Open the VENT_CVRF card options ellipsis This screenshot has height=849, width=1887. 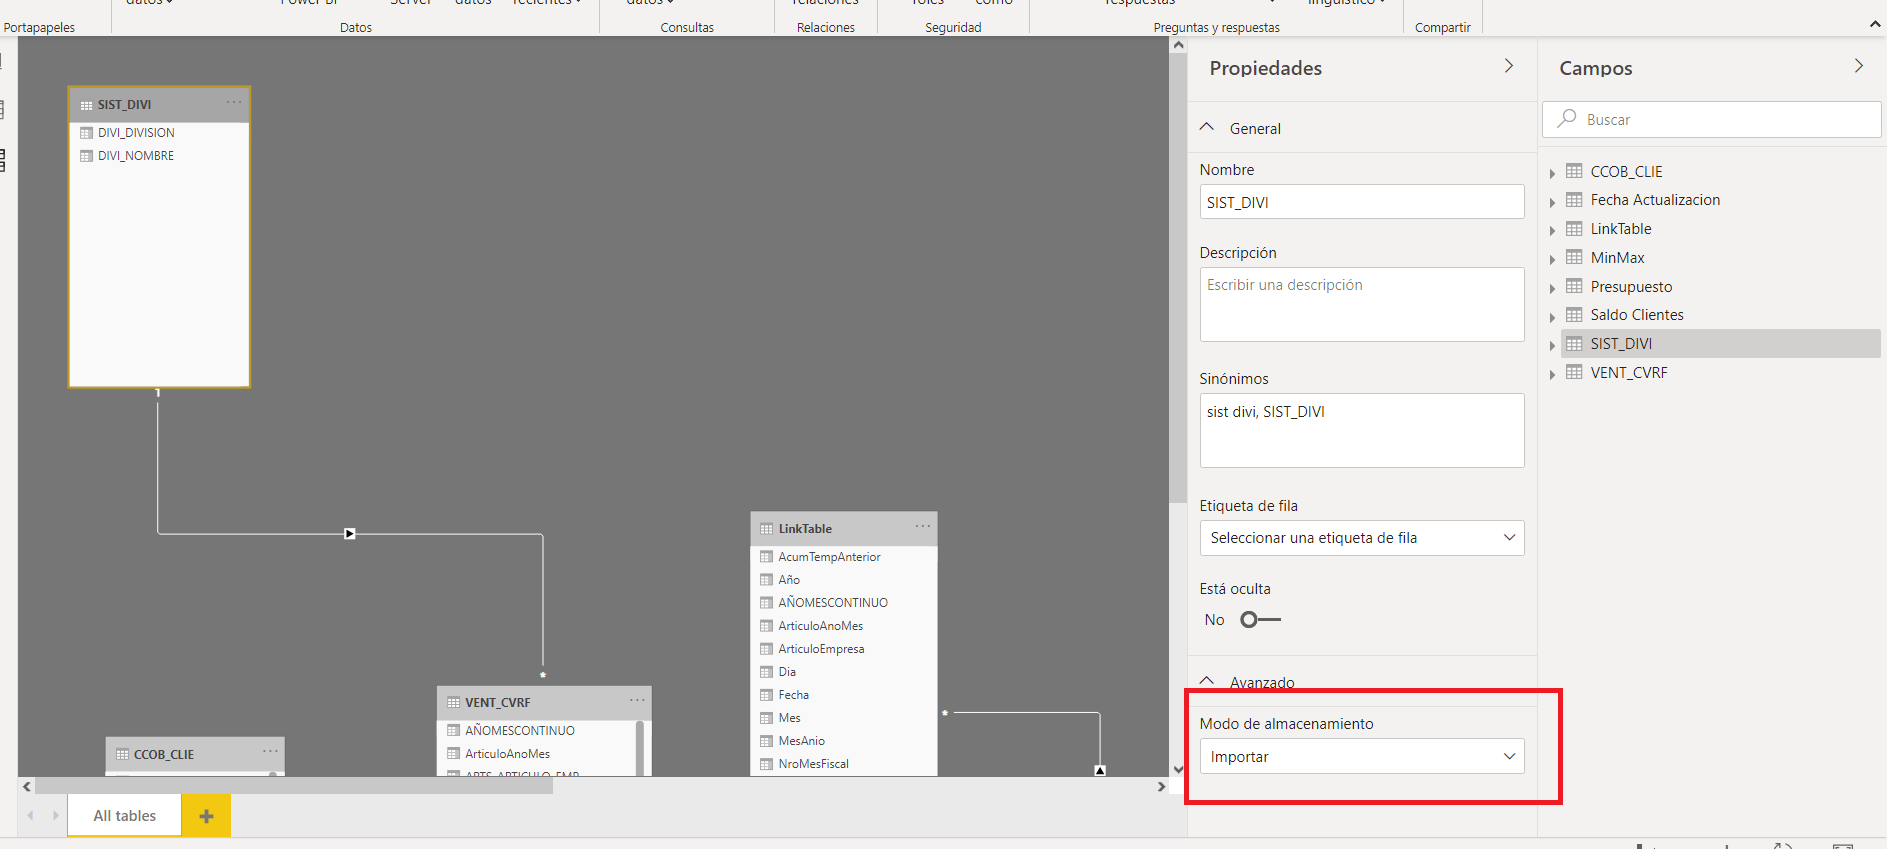point(637,700)
